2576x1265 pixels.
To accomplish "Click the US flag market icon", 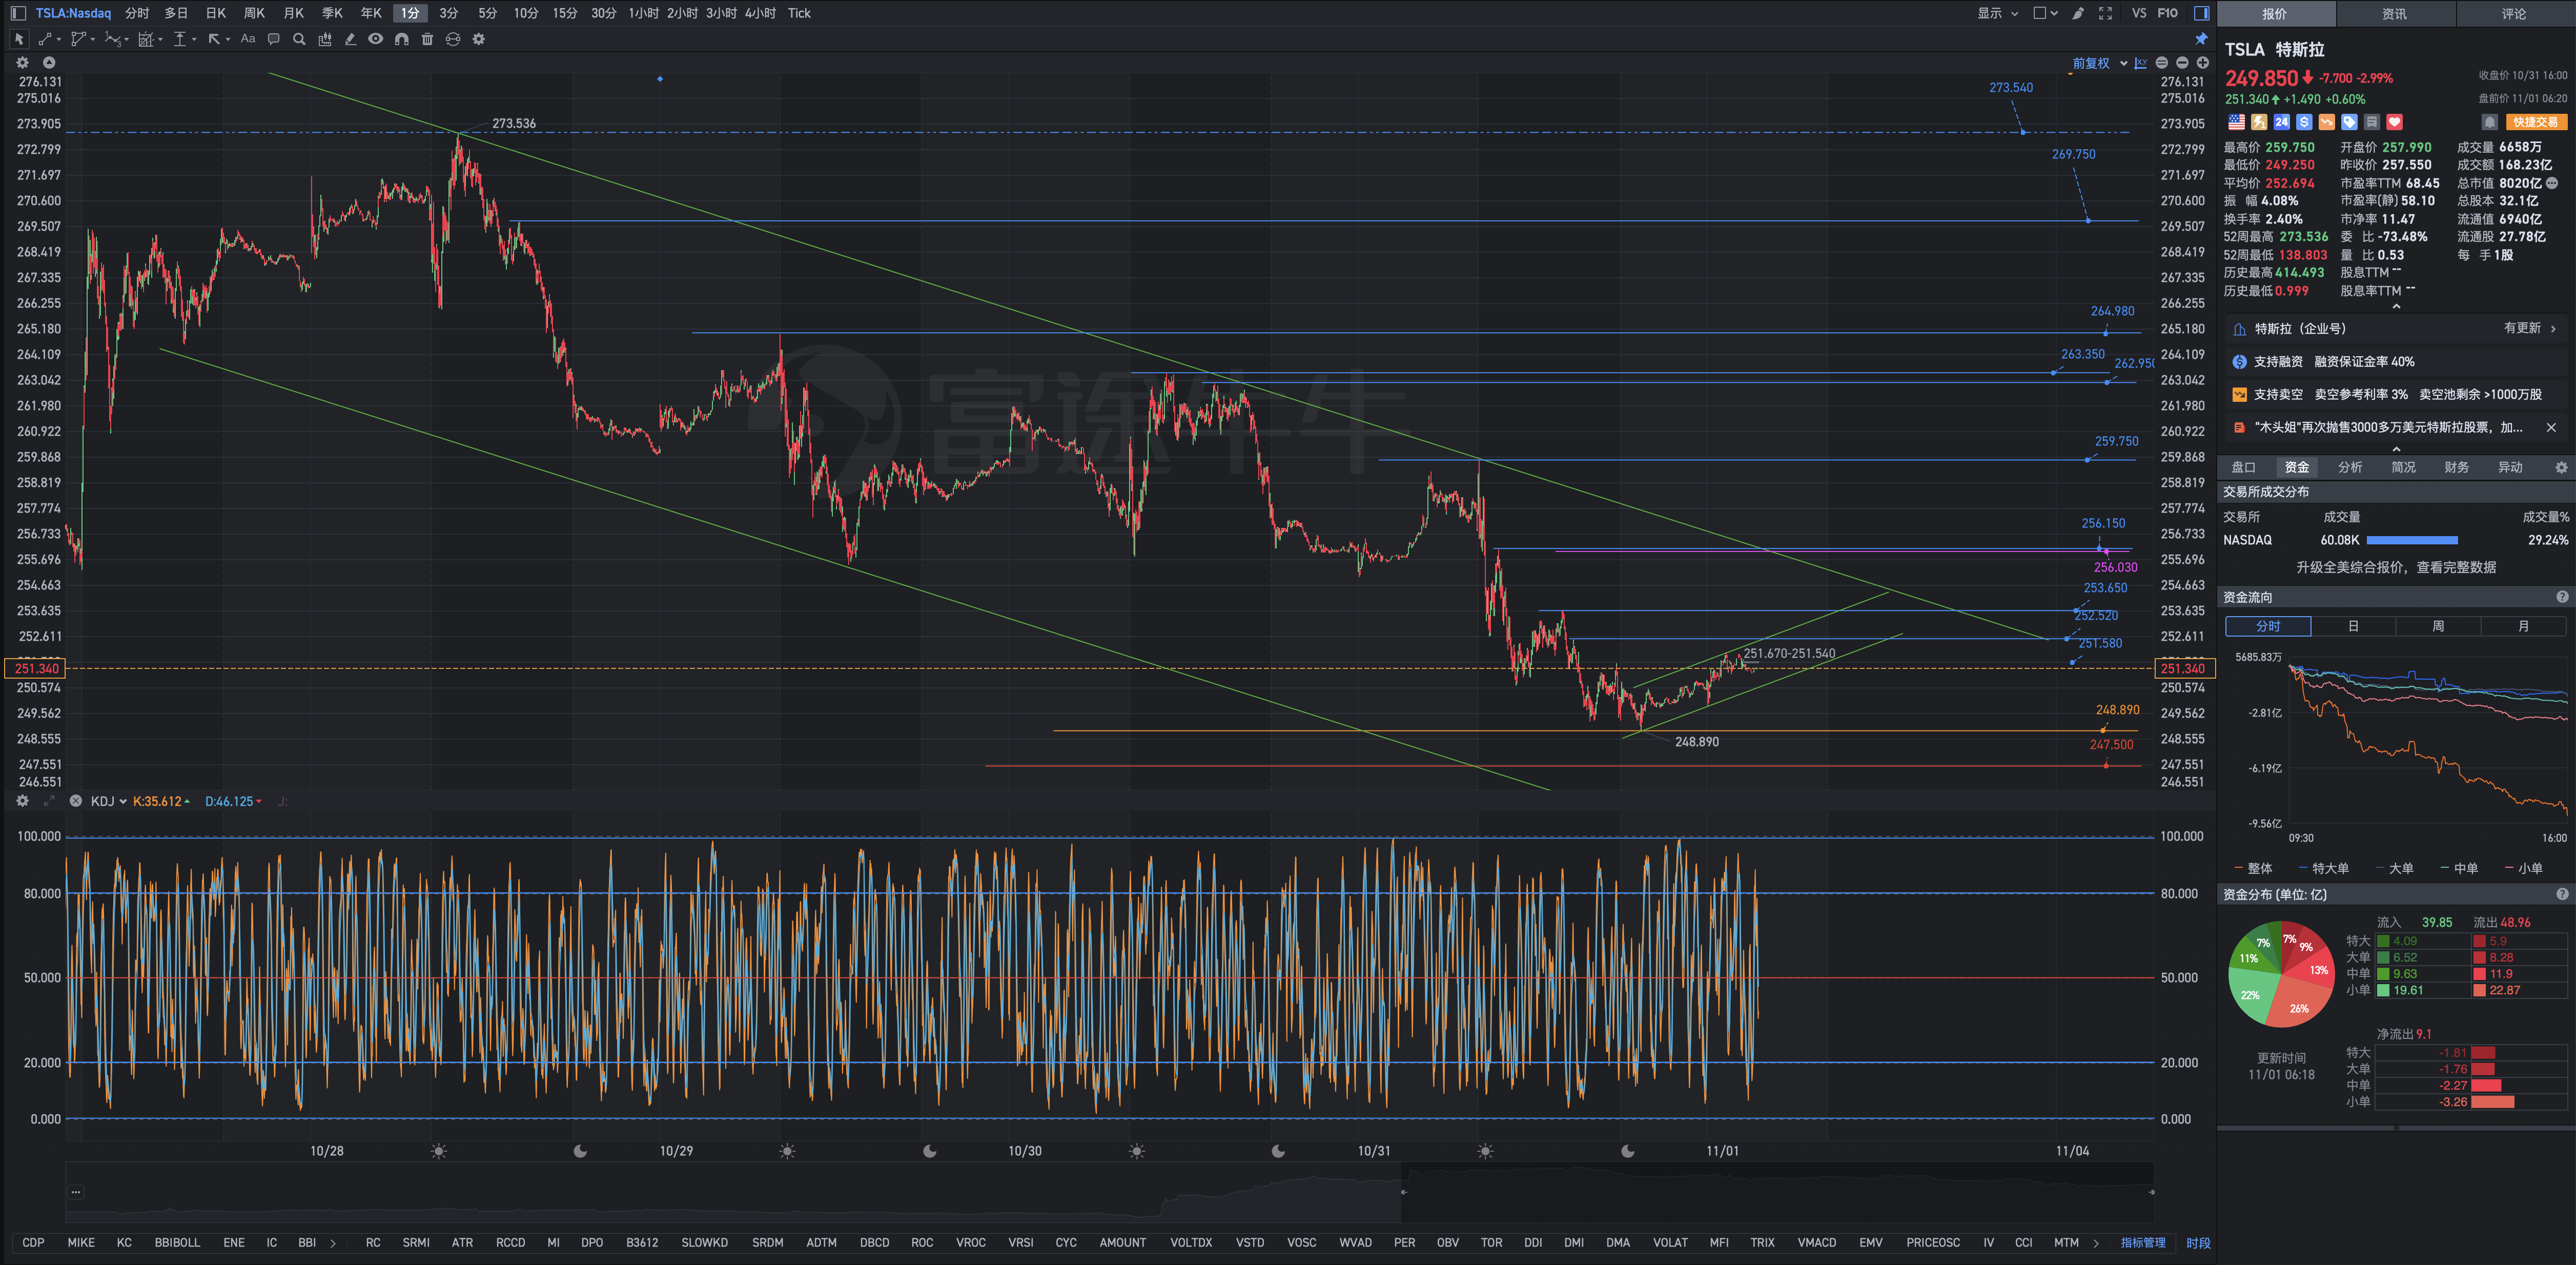I will pyautogui.click(x=2236, y=122).
